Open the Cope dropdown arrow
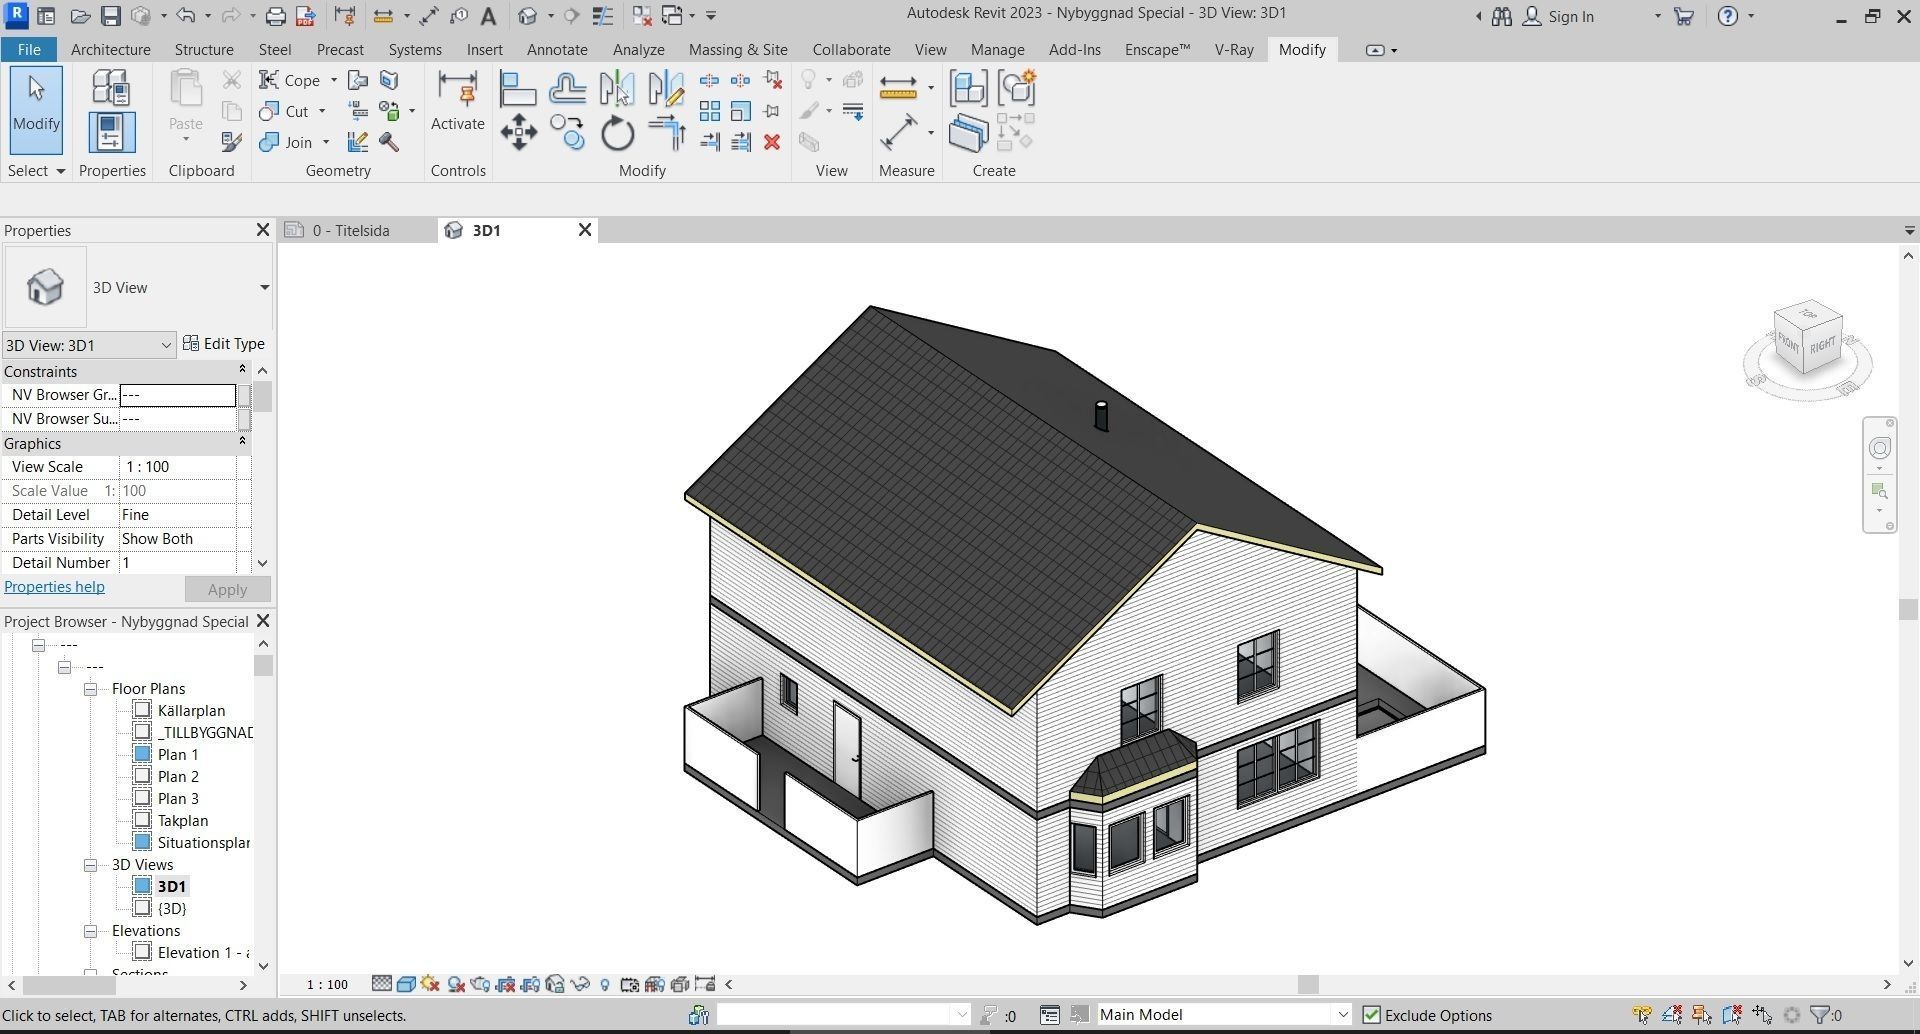 tap(334, 81)
